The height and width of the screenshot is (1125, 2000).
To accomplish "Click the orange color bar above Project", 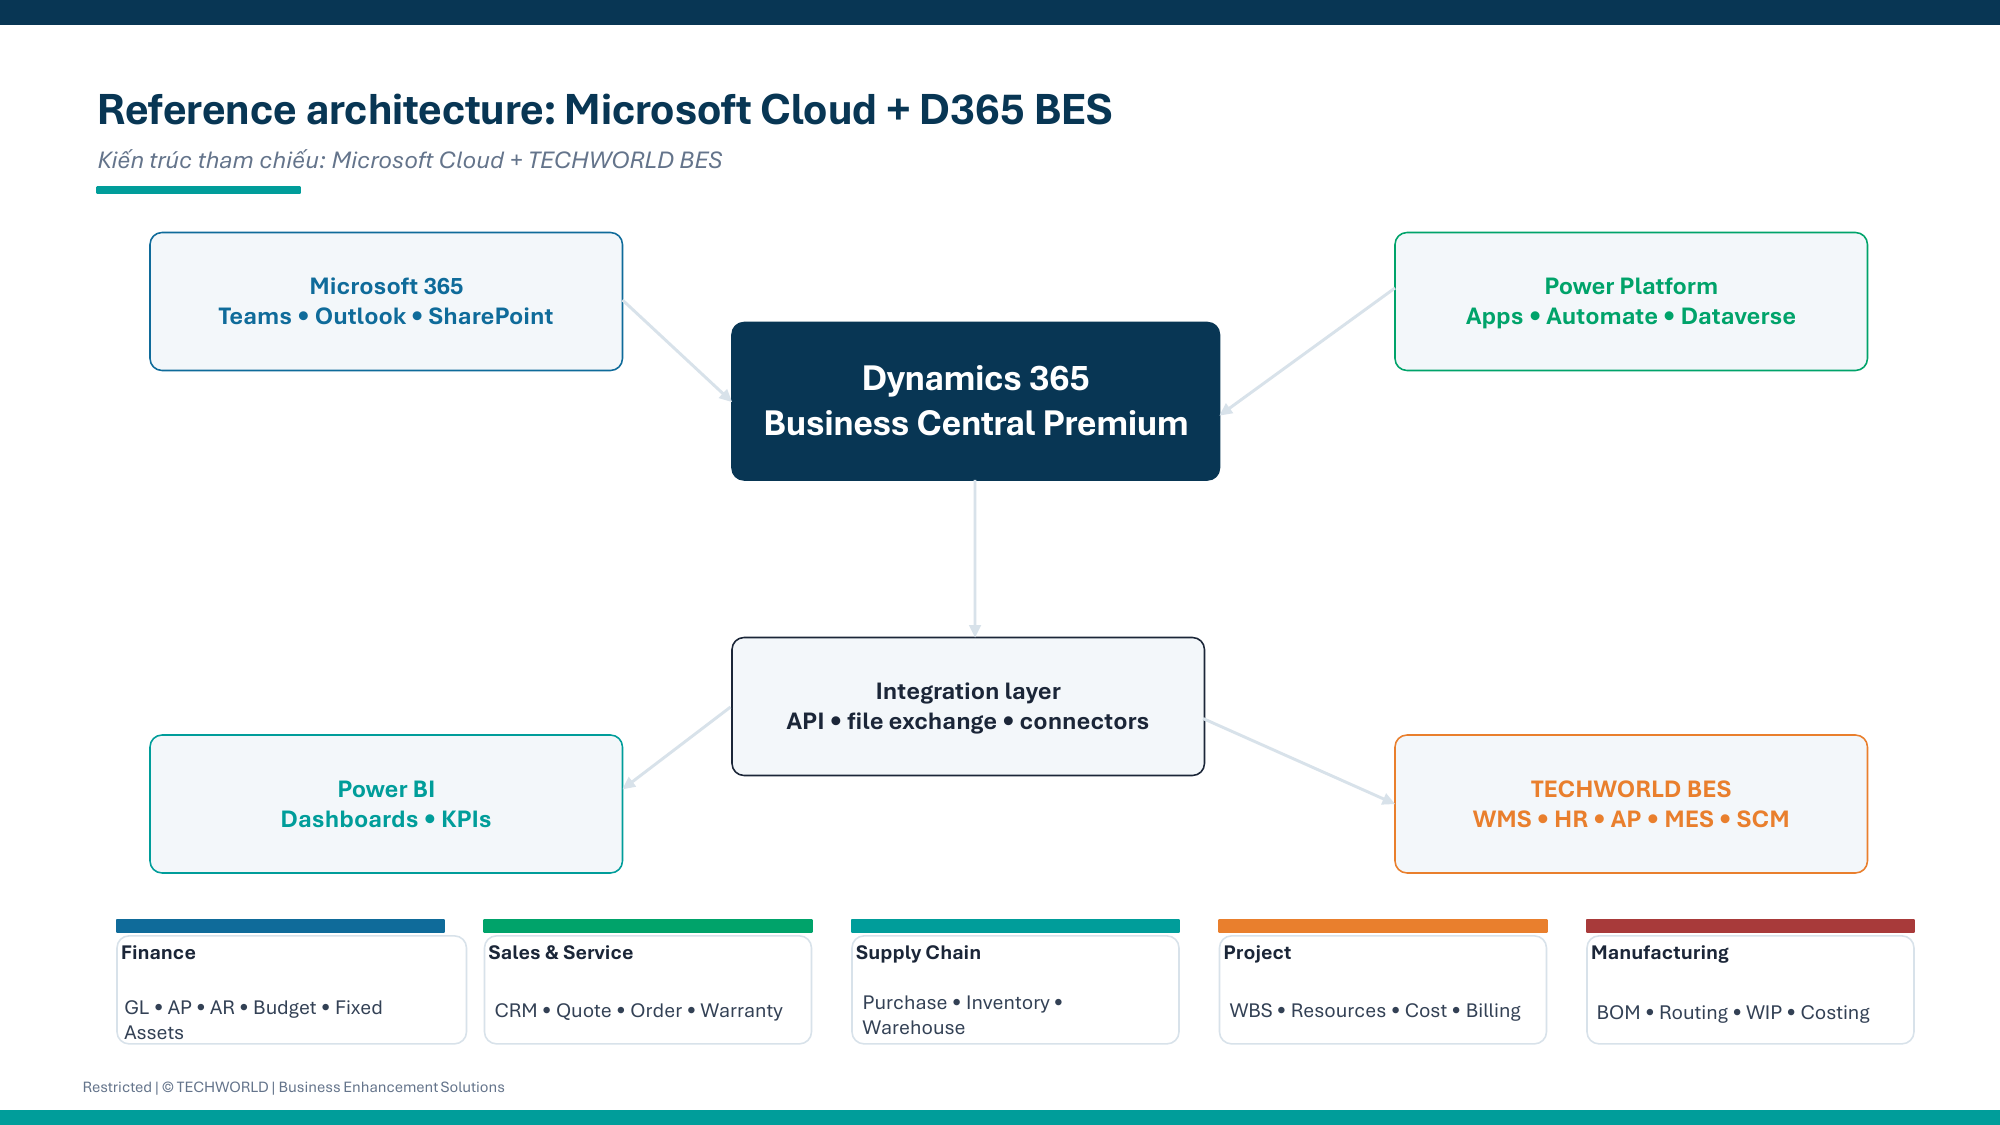I will [x=1383, y=926].
